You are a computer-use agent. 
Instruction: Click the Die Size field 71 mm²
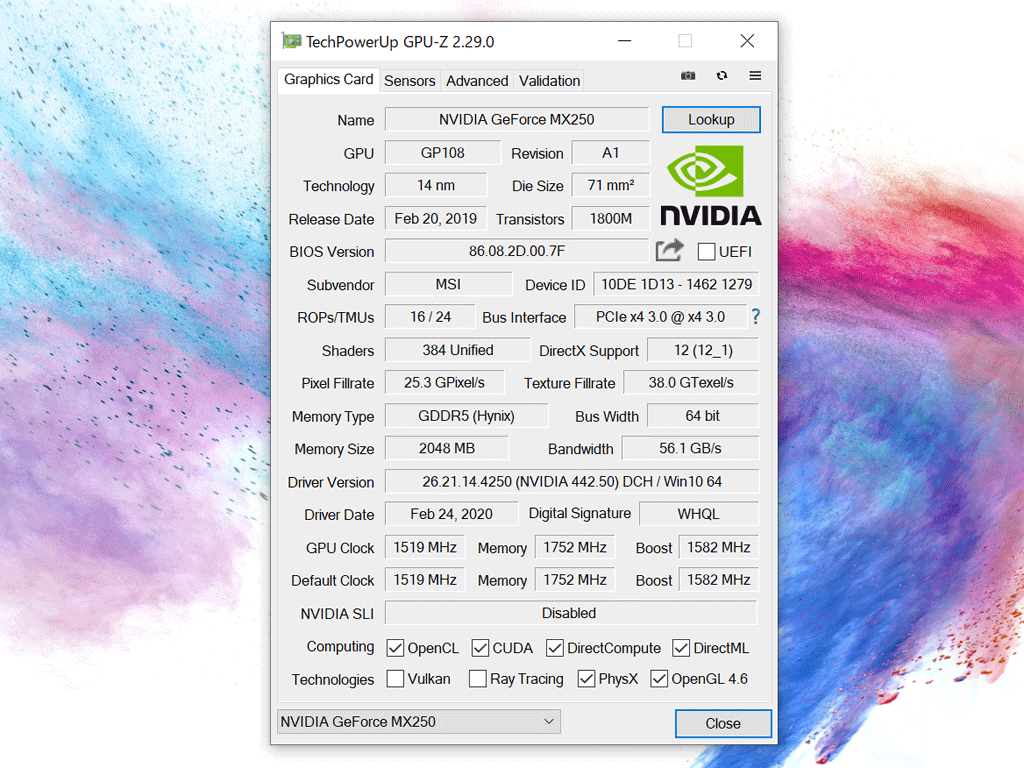tap(611, 185)
